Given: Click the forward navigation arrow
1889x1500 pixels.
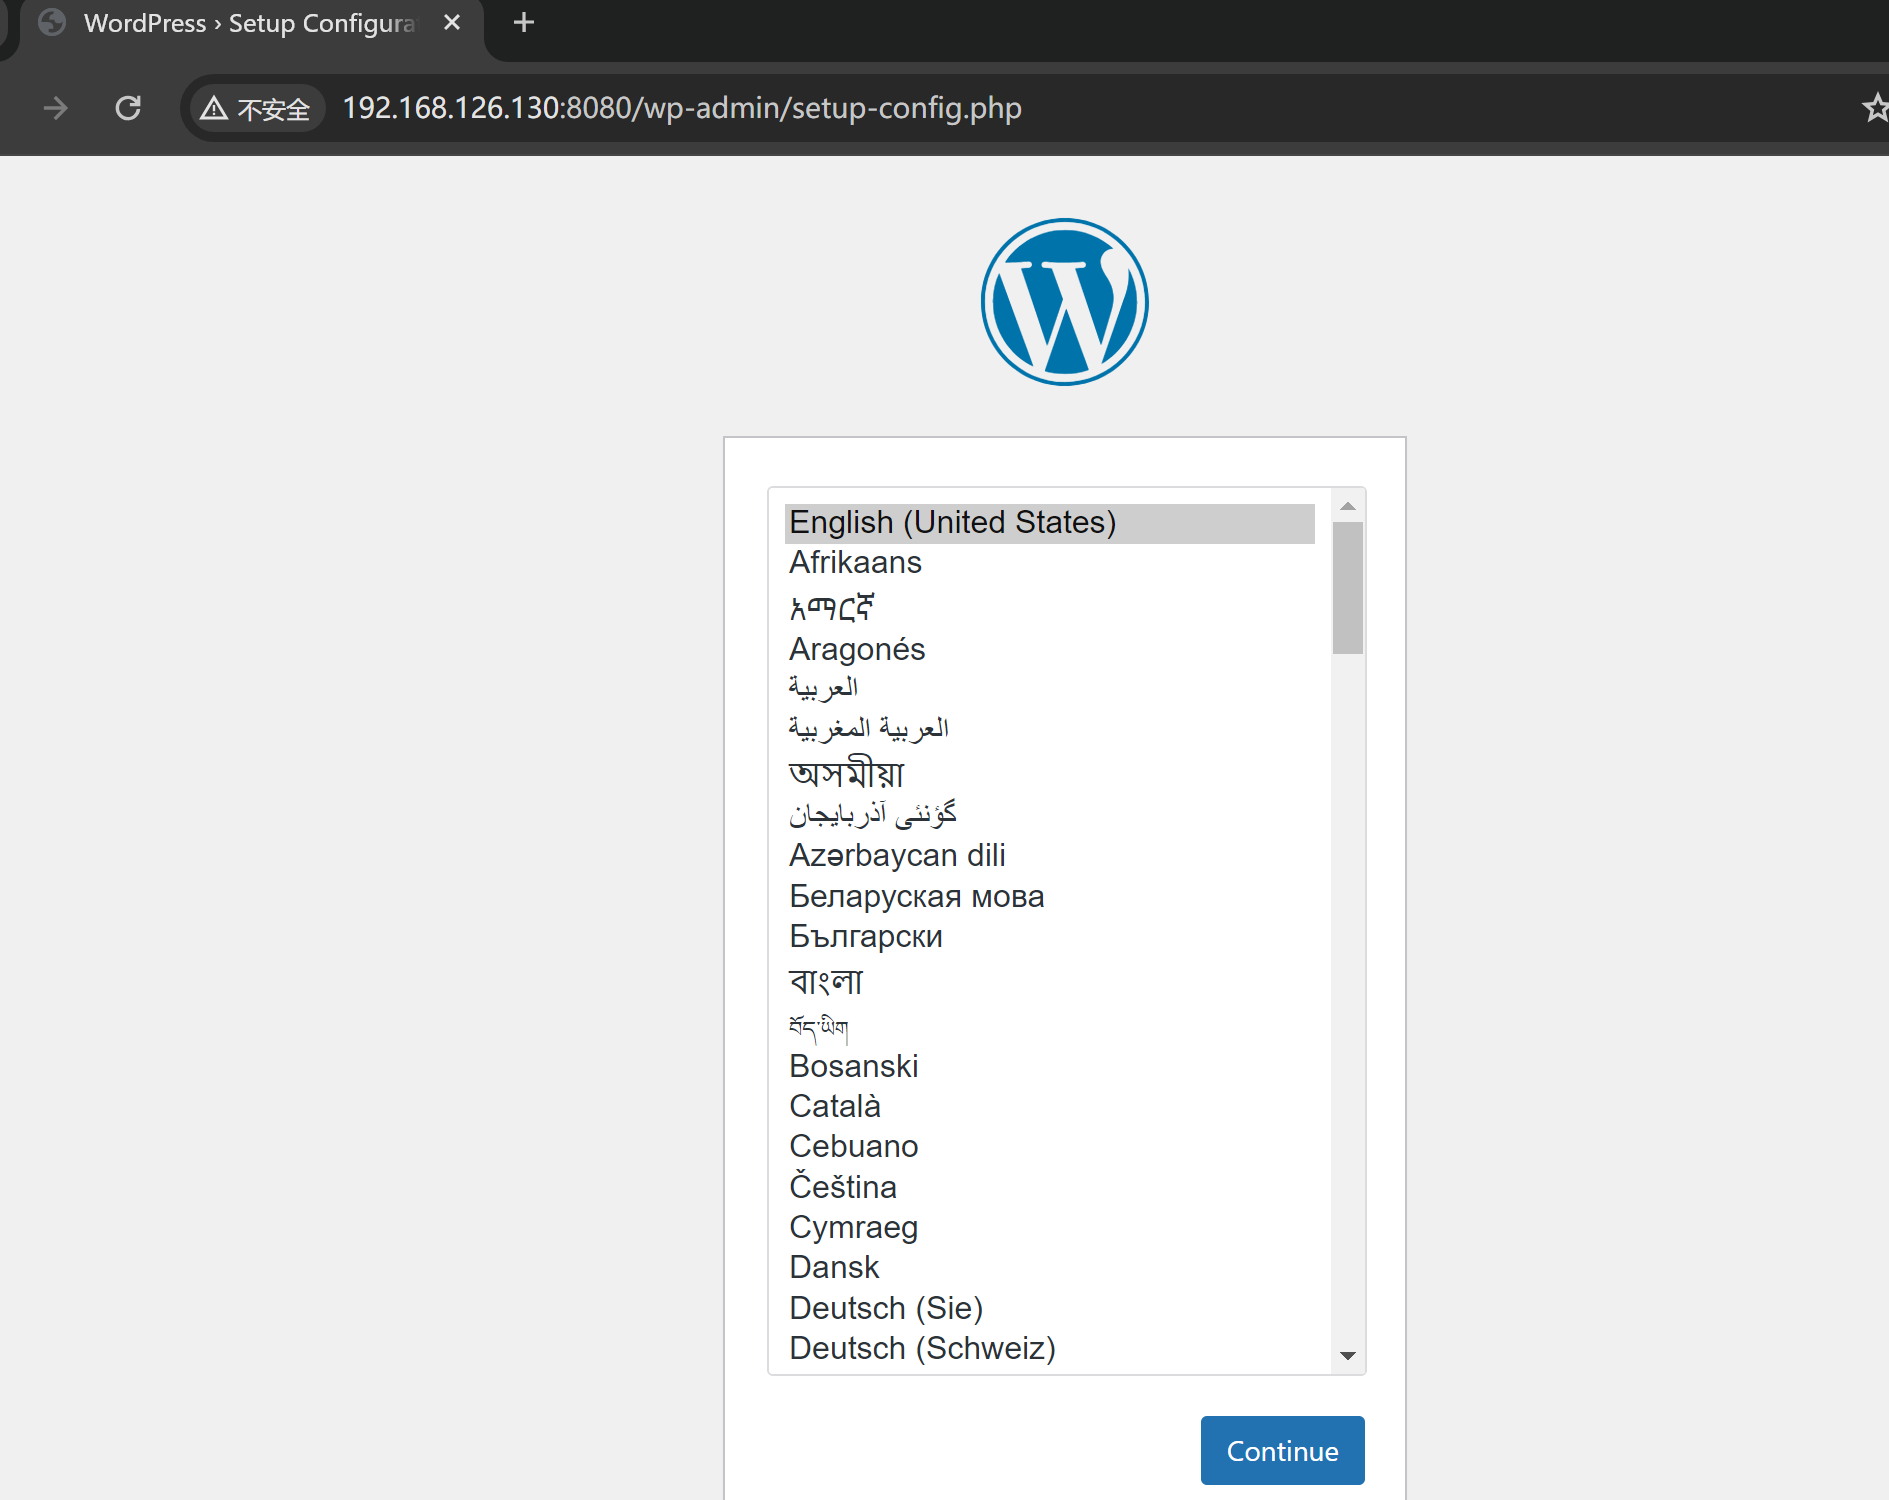Looking at the screenshot, I should (x=56, y=108).
